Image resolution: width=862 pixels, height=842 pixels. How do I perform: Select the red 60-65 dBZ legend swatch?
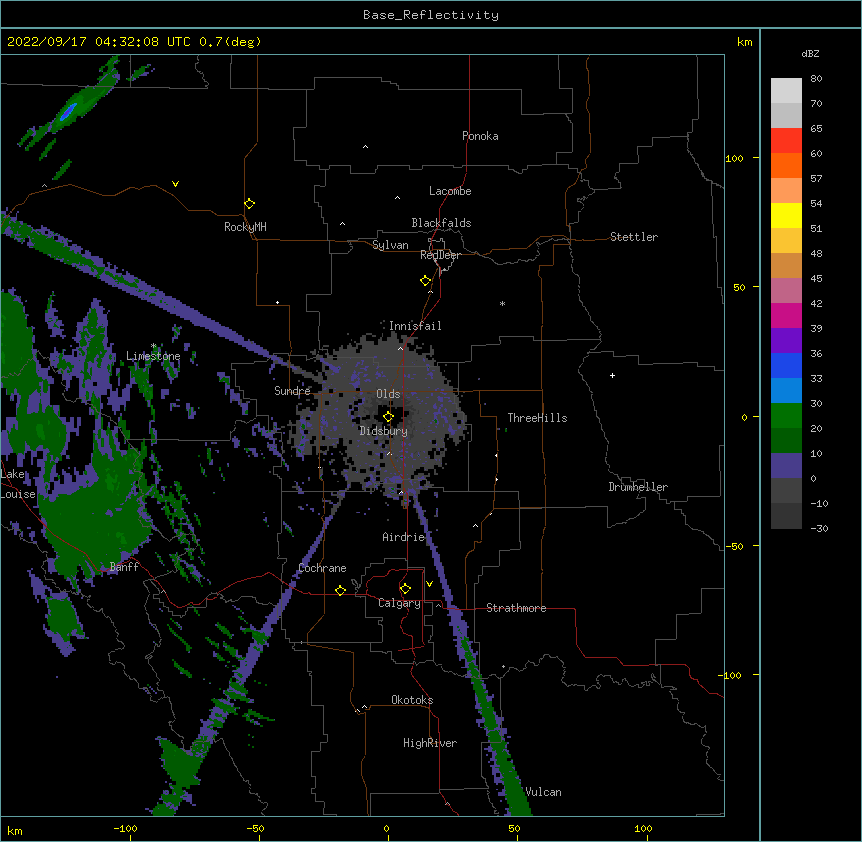point(786,141)
